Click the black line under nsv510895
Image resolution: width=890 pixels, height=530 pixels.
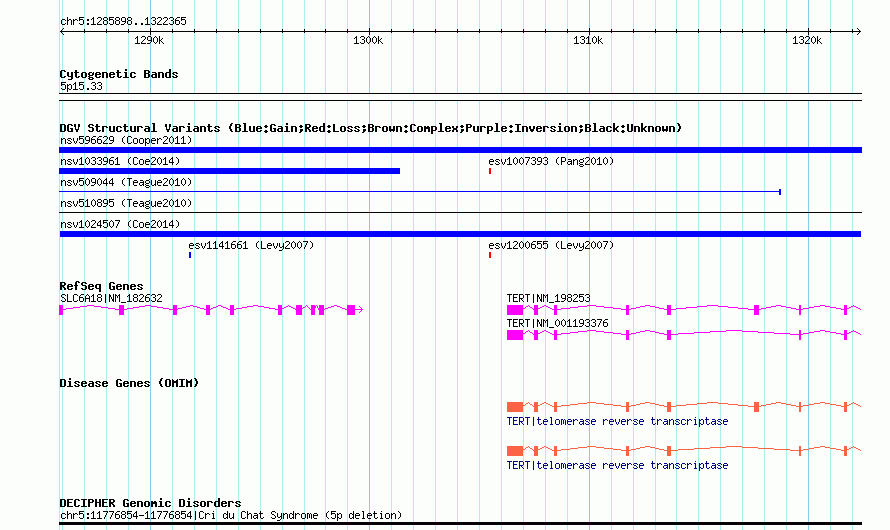coord(460,213)
